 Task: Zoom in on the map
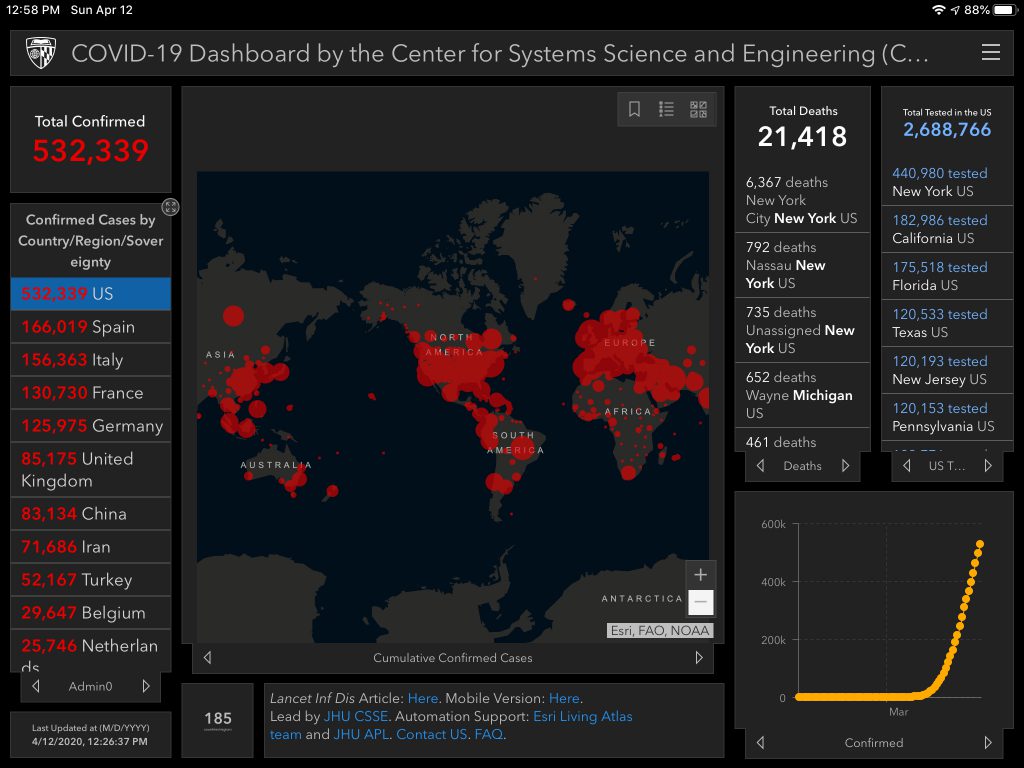click(700, 575)
